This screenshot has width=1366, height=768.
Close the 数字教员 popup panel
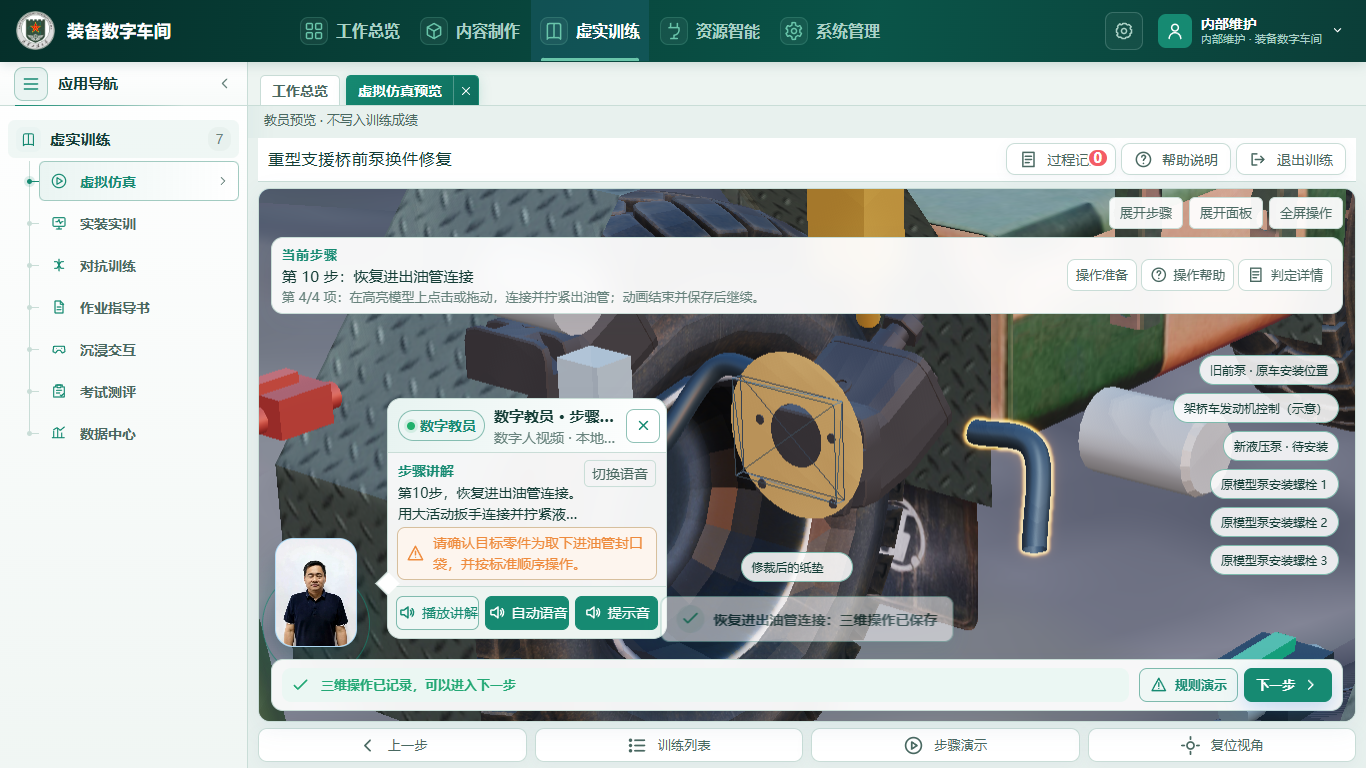pyautogui.click(x=643, y=426)
